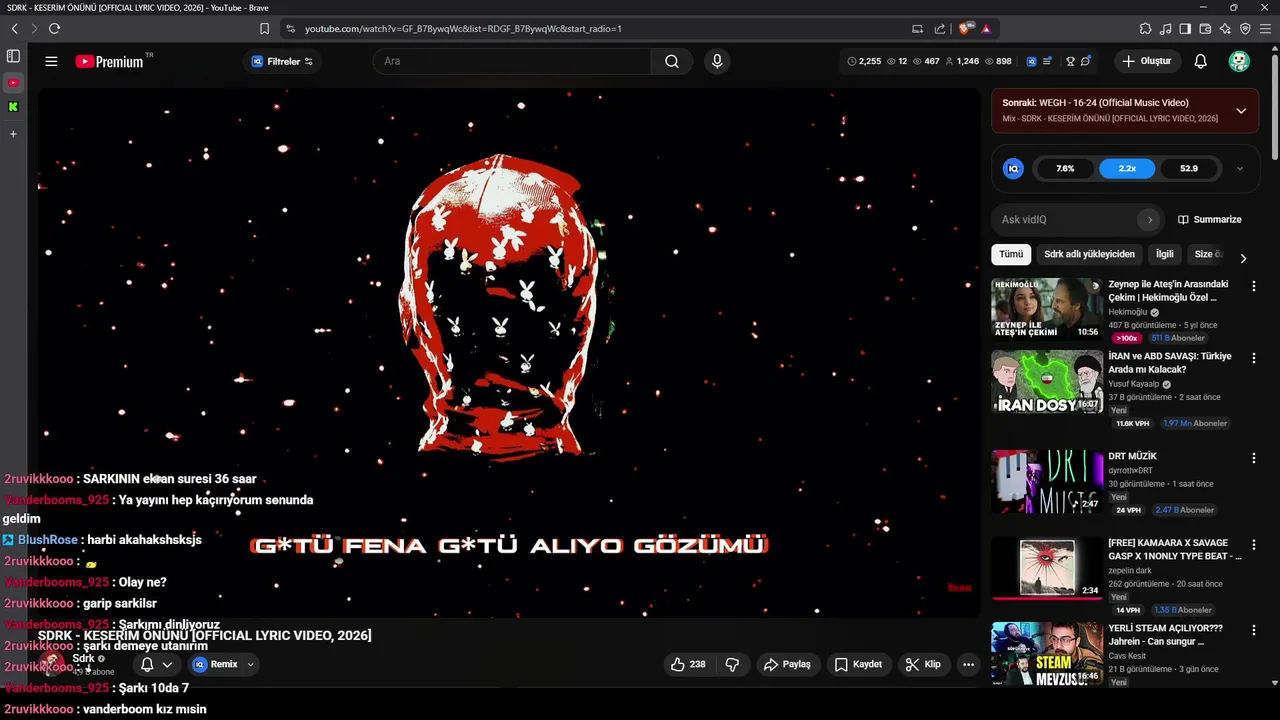The width and height of the screenshot is (1280, 720).
Task: Click the Paylaş share button
Action: 787,664
